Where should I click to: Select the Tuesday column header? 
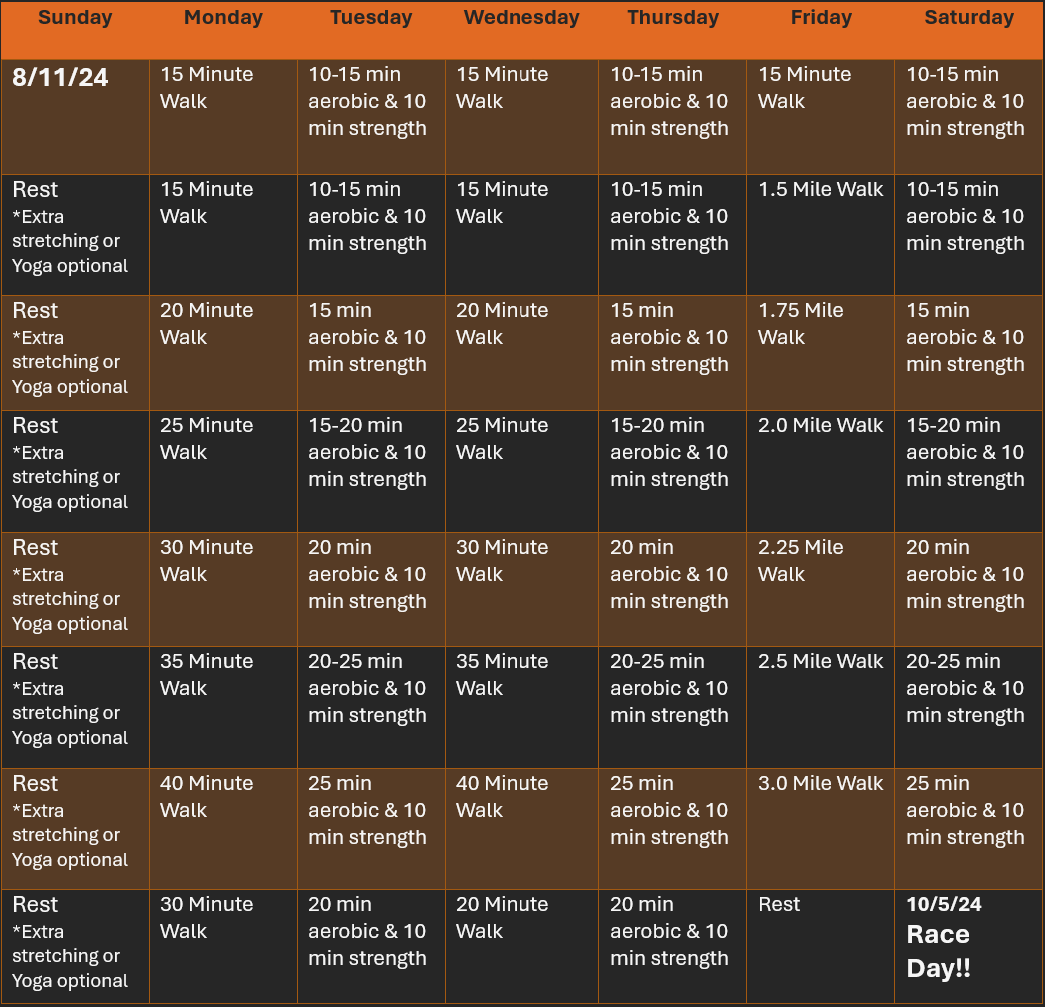[371, 30]
